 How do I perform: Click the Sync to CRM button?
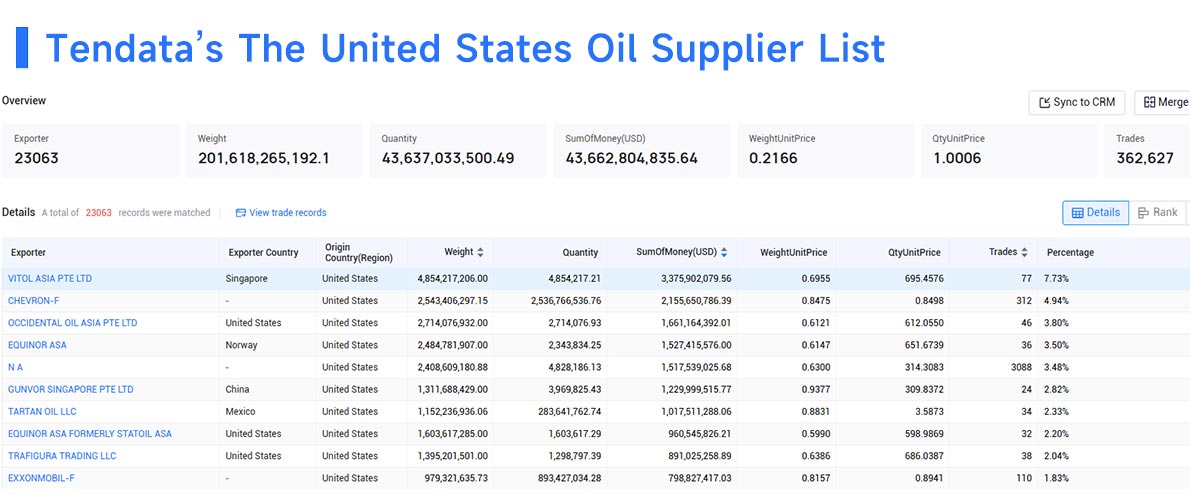click(1076, 102)
